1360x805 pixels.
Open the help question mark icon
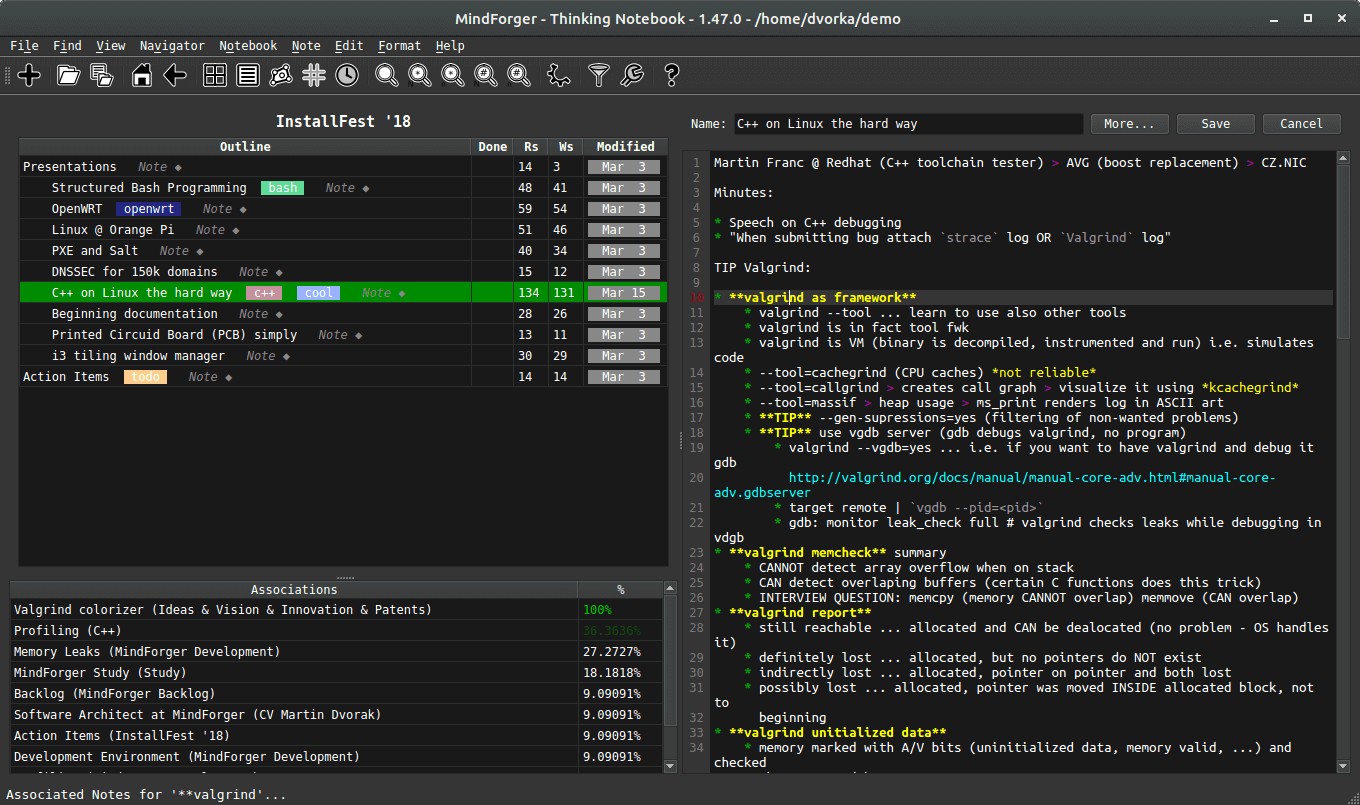click(x=671, y=75)
